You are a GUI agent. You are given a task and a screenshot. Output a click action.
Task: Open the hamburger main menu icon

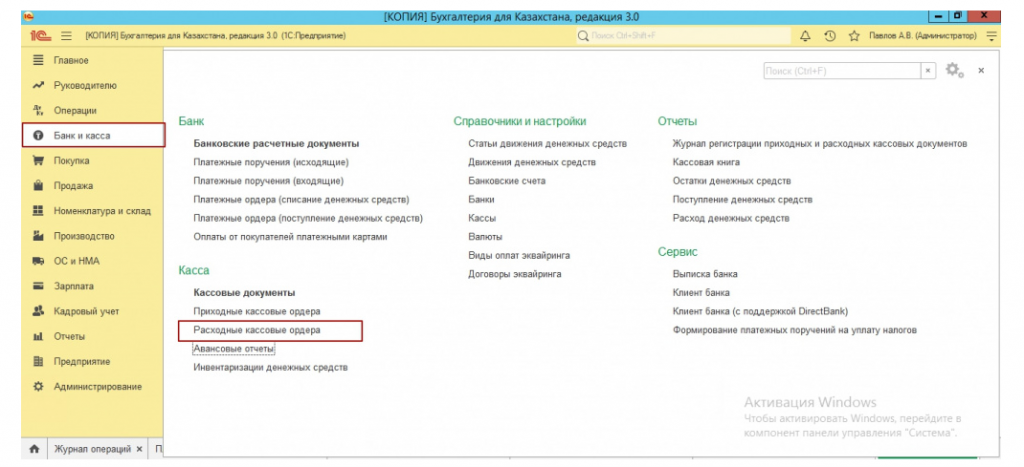pyautogui.click(x=67, y=36)
